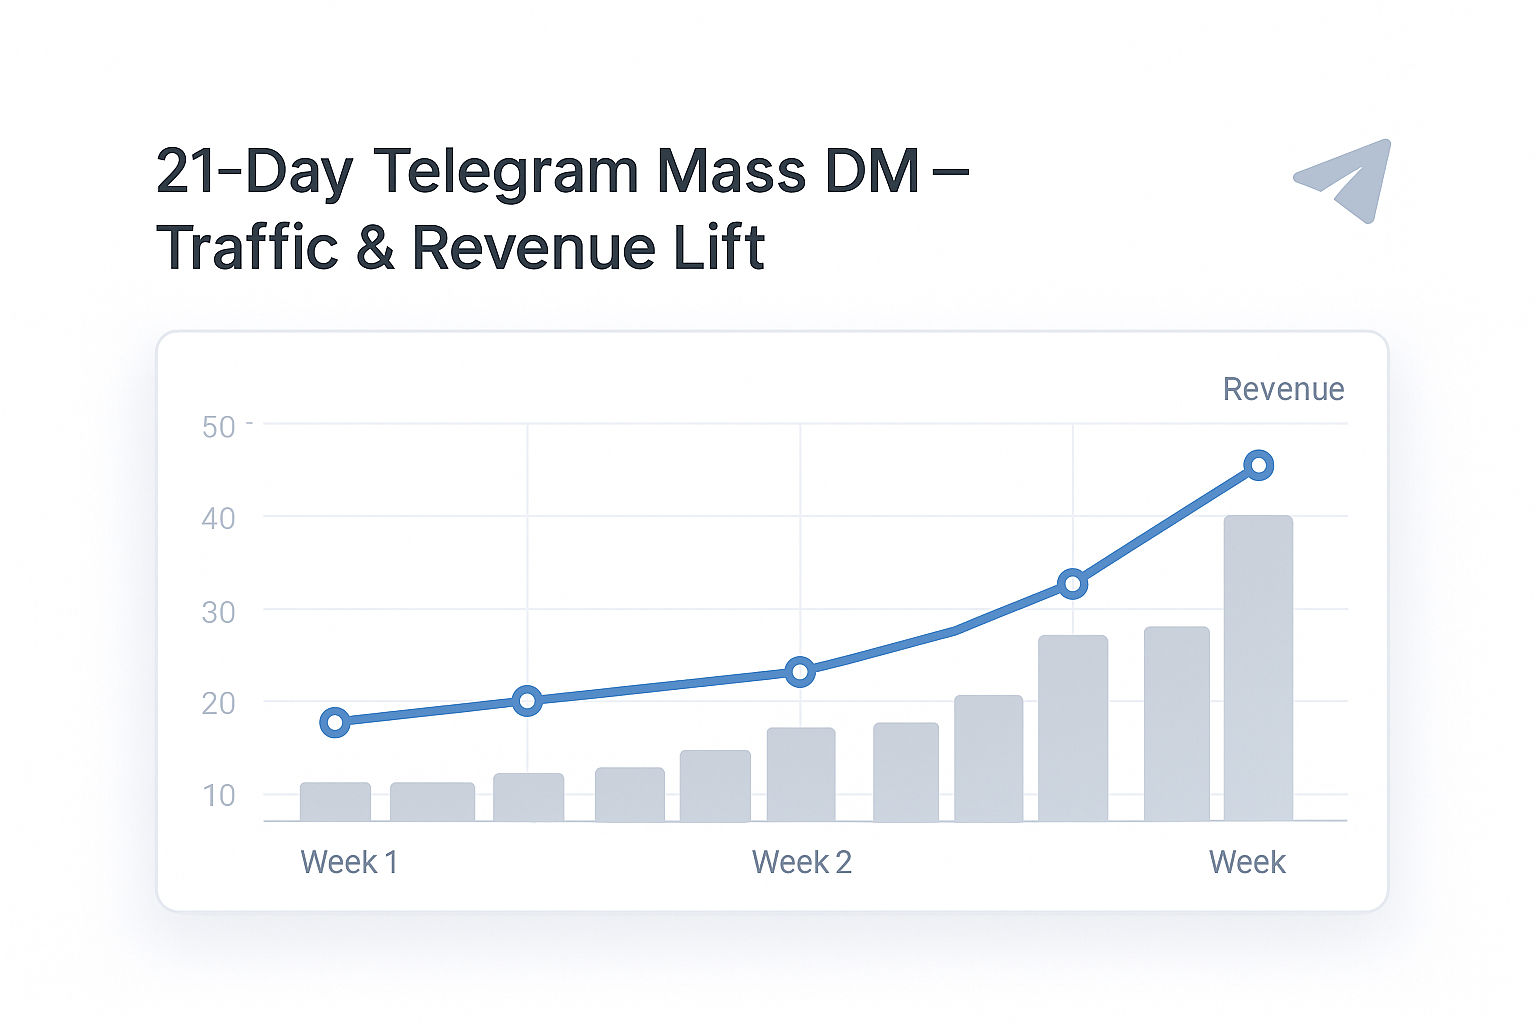Click the tallest traffic bar
The image size is (1536, 1024).
(1258, 668)
